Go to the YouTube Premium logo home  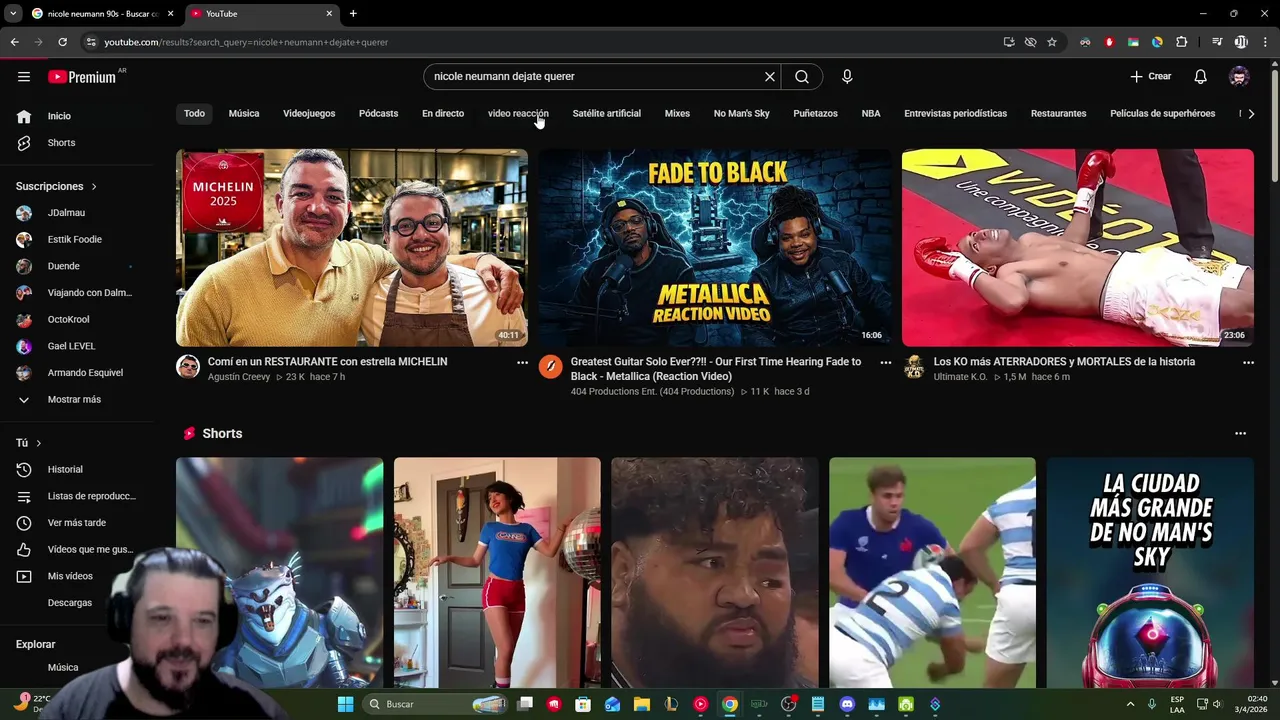tap(82, 77)
